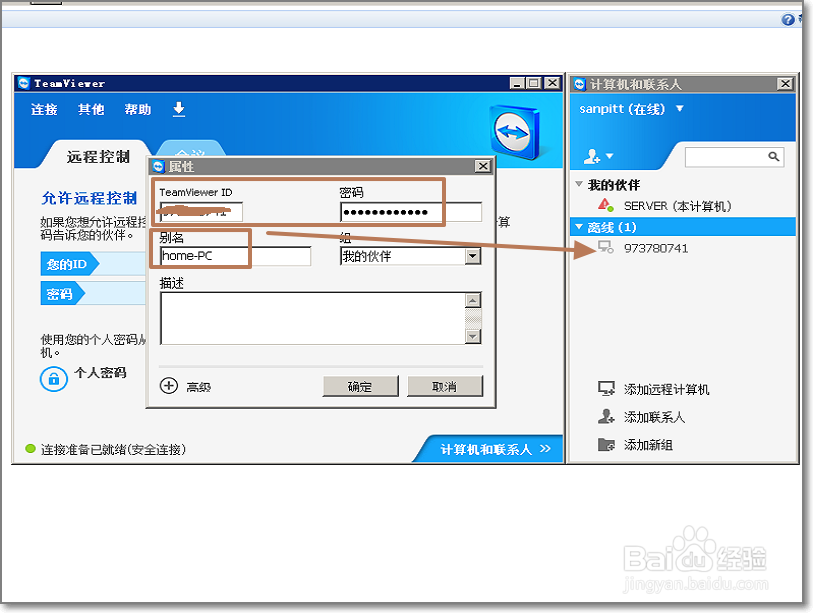Collapse the 离线 (1) group
Viewport: 813px width, 613px height.
pos(578,225)
